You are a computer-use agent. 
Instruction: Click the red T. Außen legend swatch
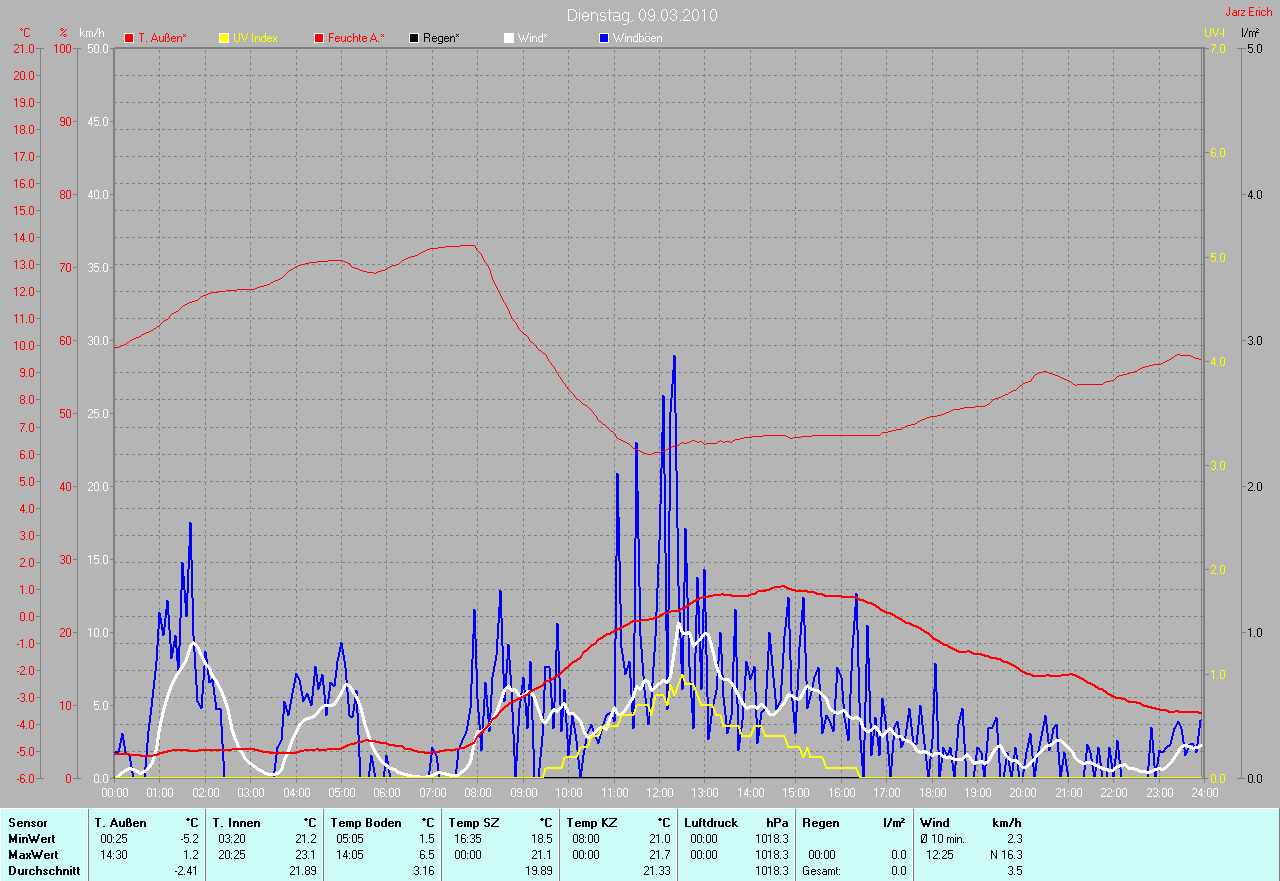pos(129,38)
